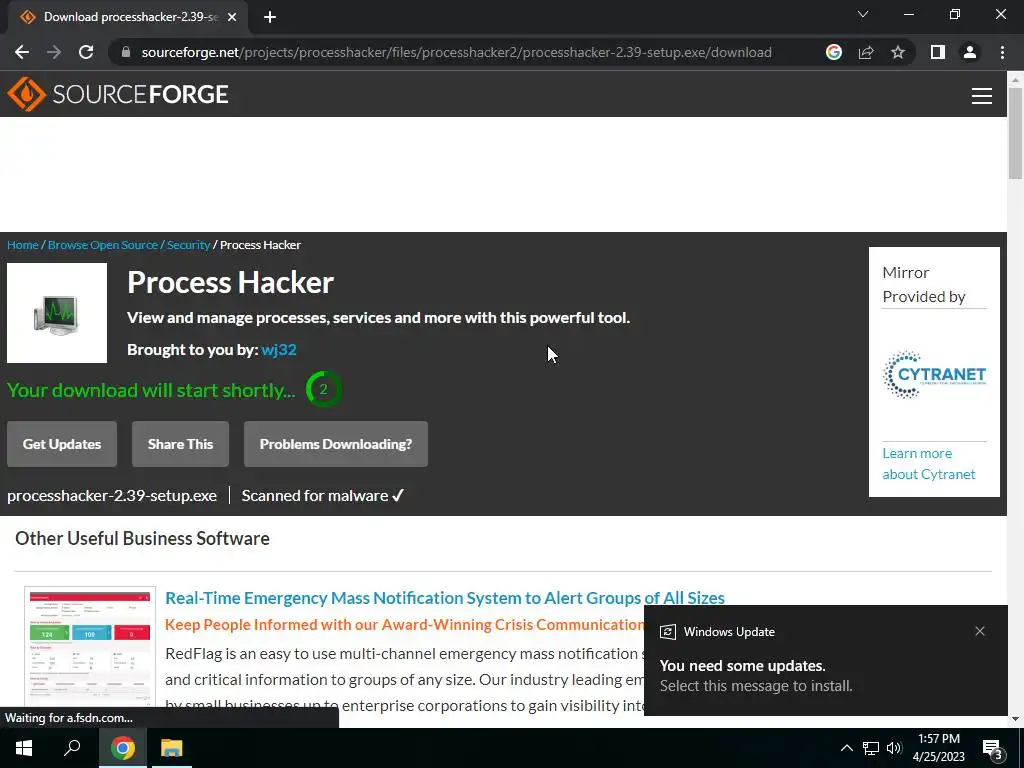
Task: Dismiss the Windows Update notification
Action: pyautogui.click(x=980, y=631)
